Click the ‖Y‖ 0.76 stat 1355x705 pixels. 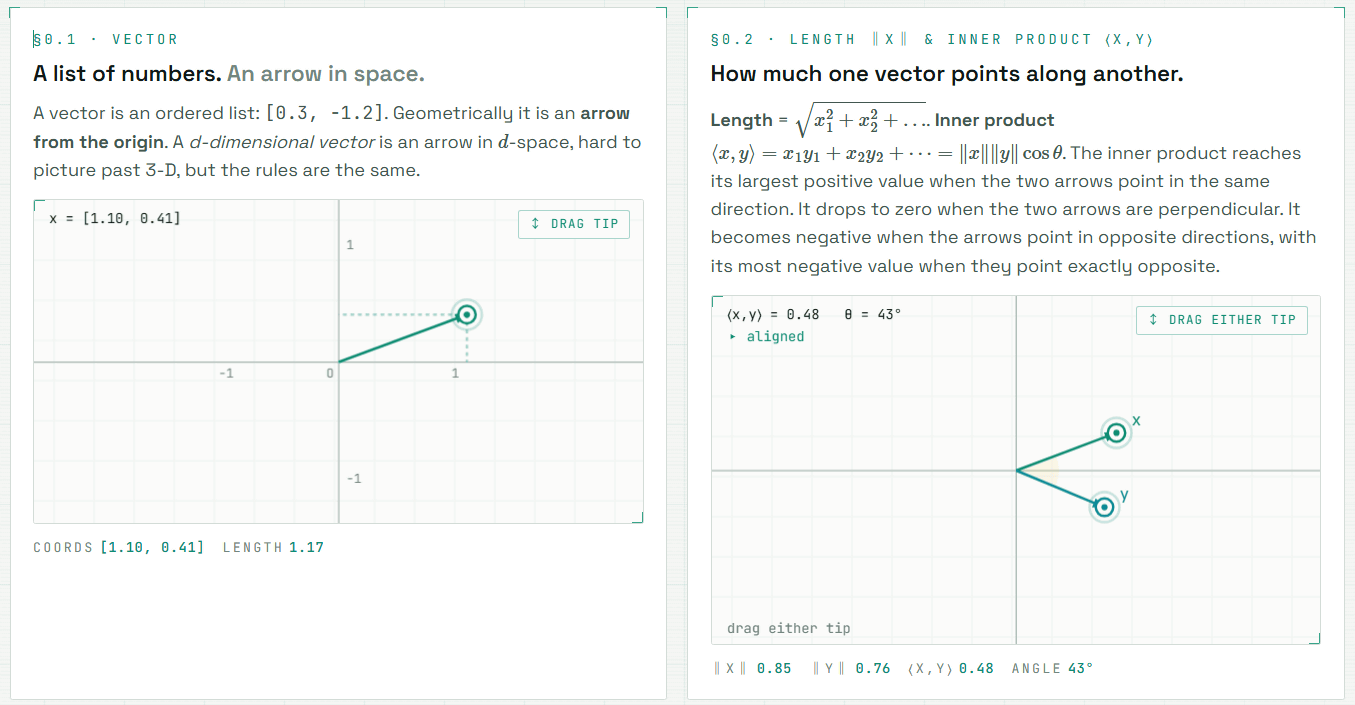(x=851, y=668)
